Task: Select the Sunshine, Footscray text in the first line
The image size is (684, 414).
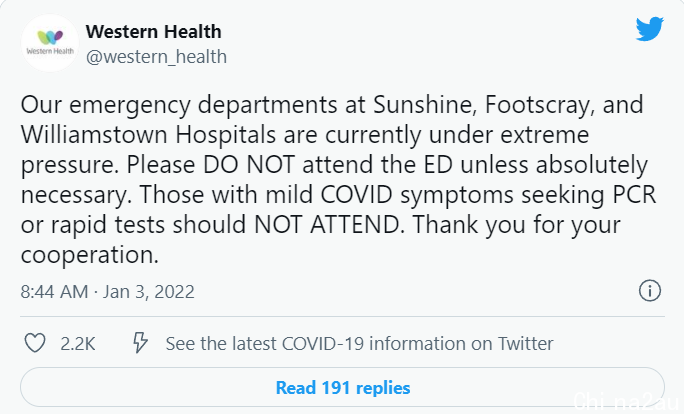Action: [x=483, y=105]
